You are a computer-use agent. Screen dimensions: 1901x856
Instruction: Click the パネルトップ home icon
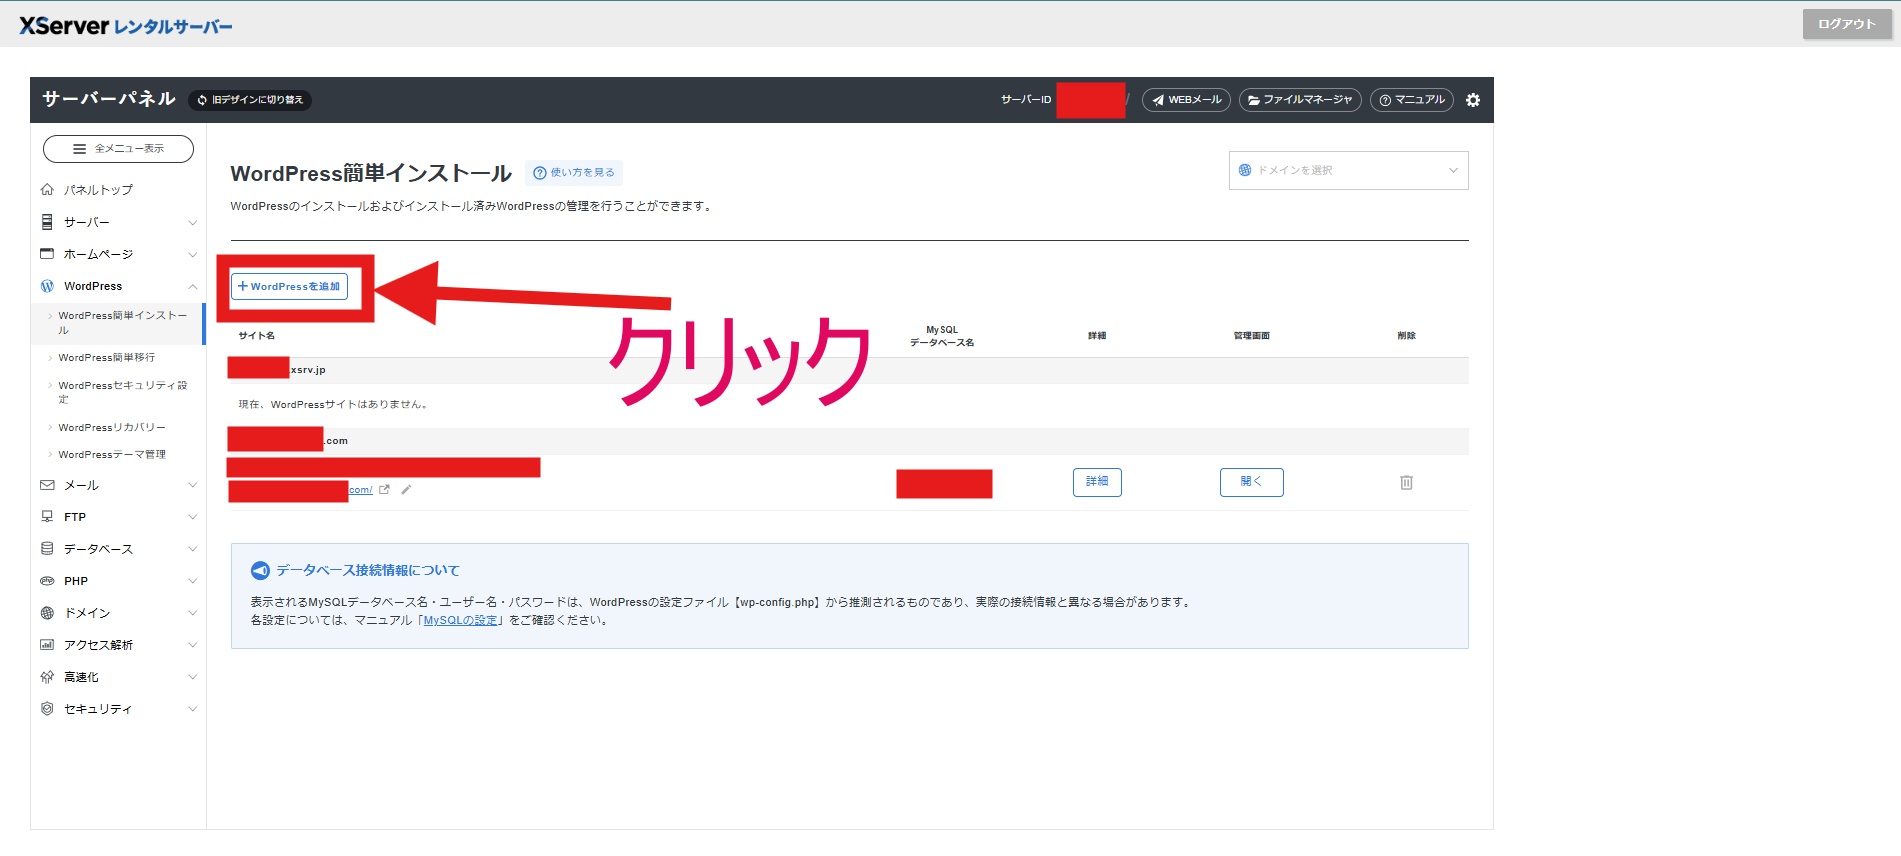(x=47, y=190)
